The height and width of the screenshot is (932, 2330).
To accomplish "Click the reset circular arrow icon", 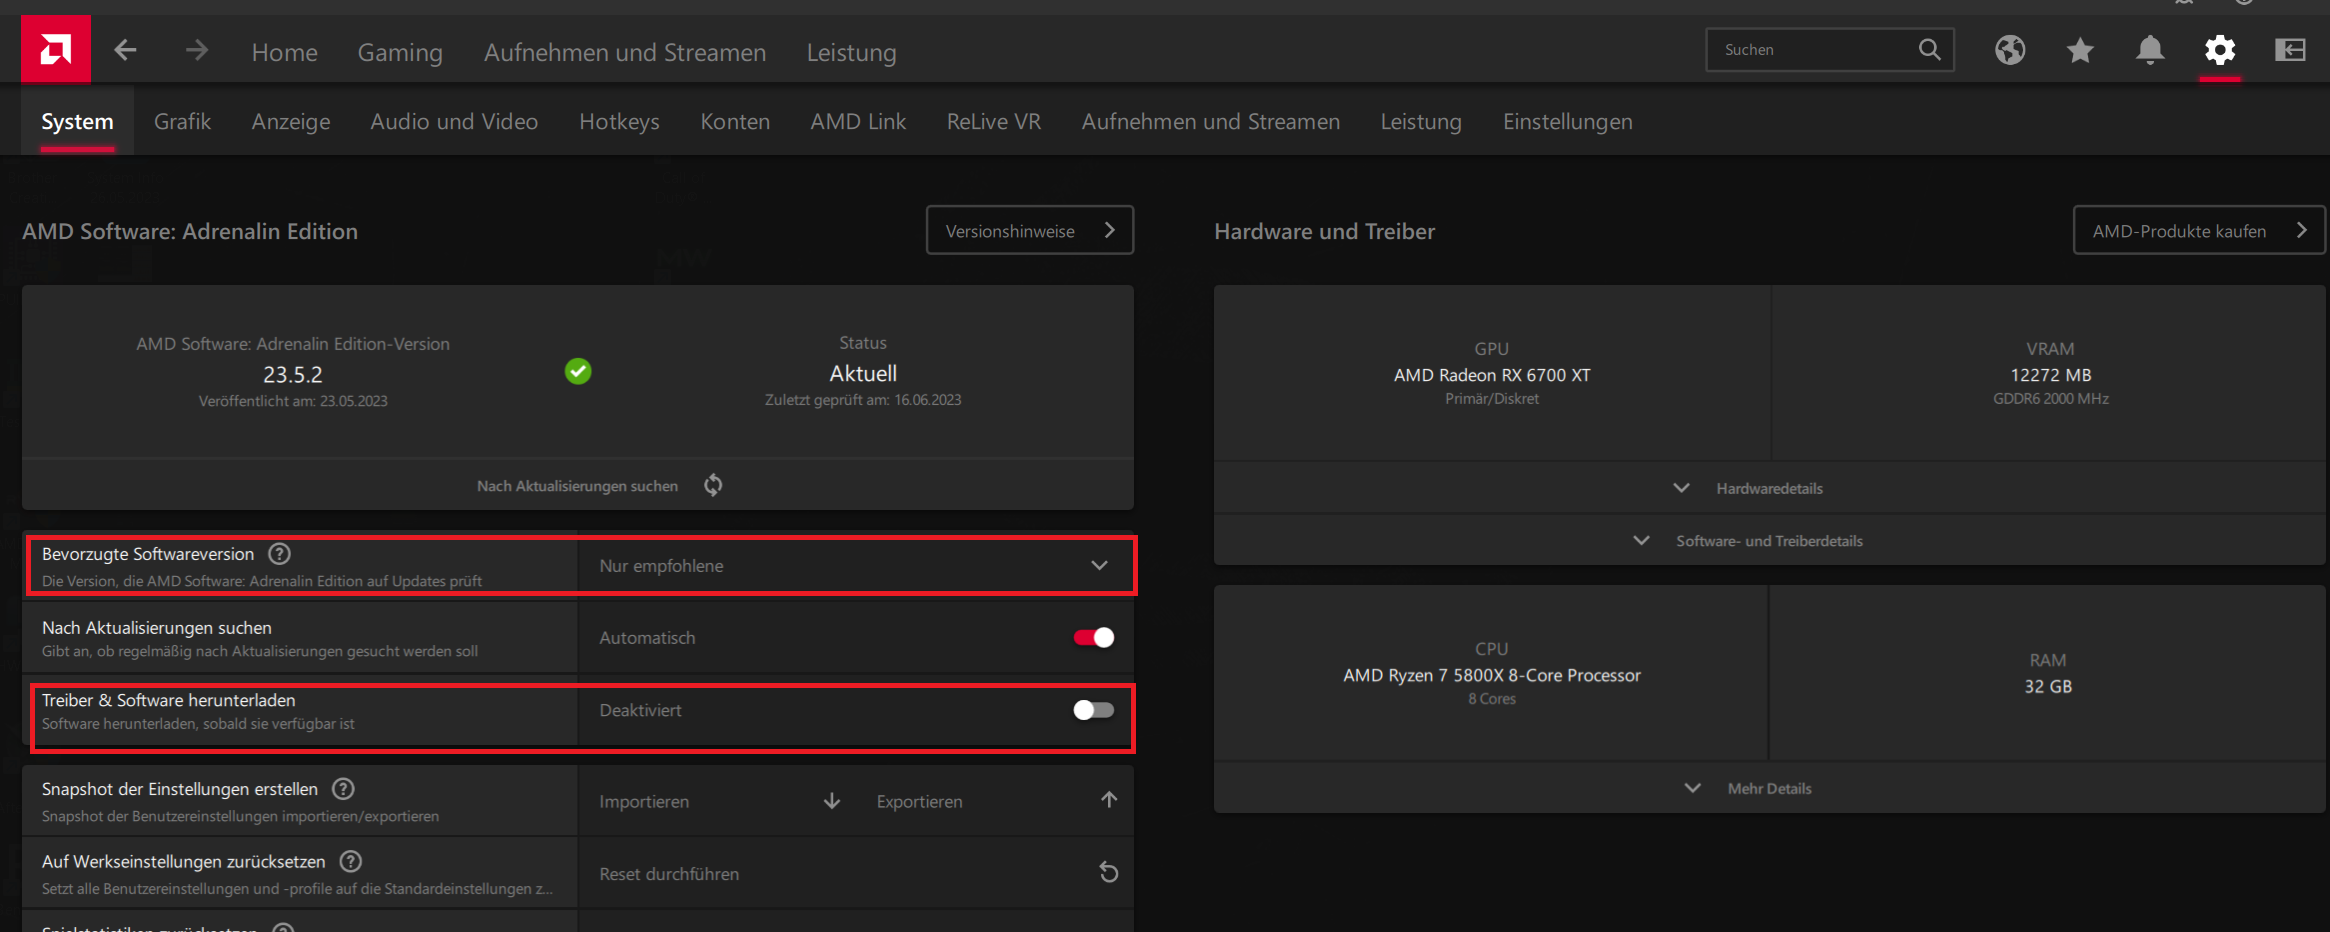I will click(1108, 872).
